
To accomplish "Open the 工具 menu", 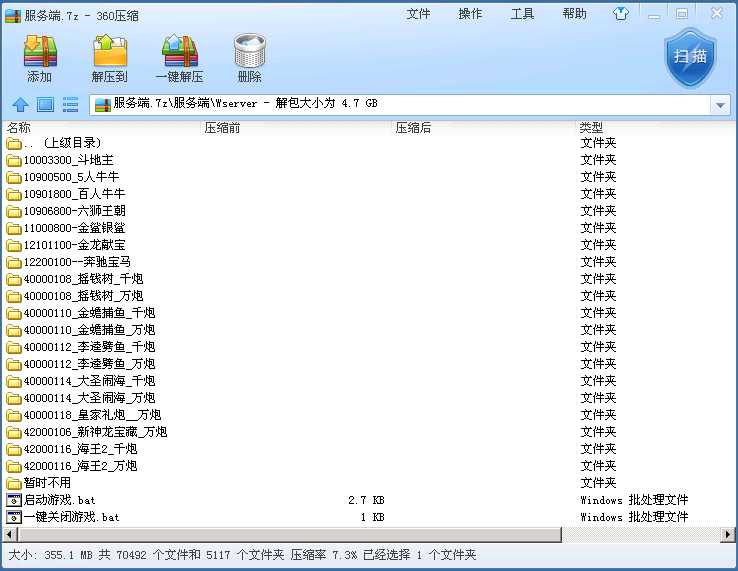I will pos(522,14).
